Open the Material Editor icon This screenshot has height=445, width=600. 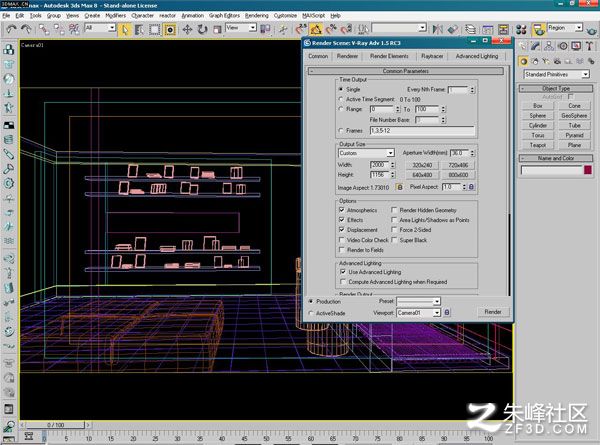521,29
